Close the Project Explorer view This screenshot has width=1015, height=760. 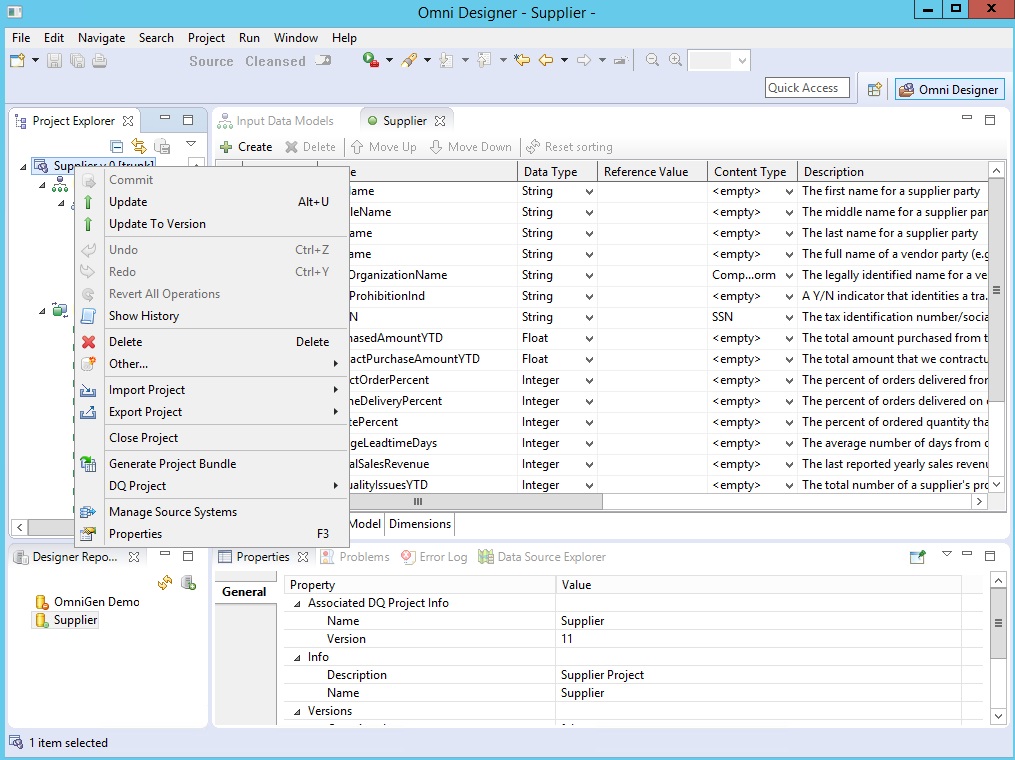[x=128, y=121]
